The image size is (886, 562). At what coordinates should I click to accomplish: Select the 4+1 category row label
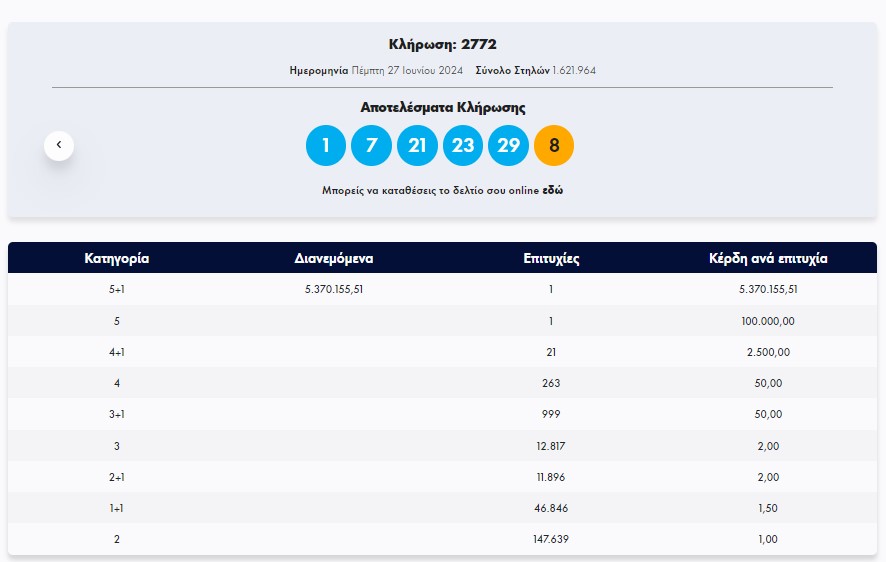click(117, 352)
